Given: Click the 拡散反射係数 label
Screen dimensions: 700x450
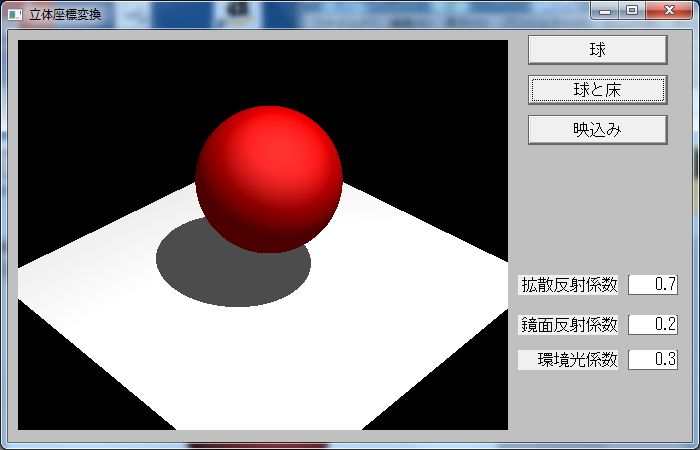Looking at the screenshot, I should (x=568, y=285).
